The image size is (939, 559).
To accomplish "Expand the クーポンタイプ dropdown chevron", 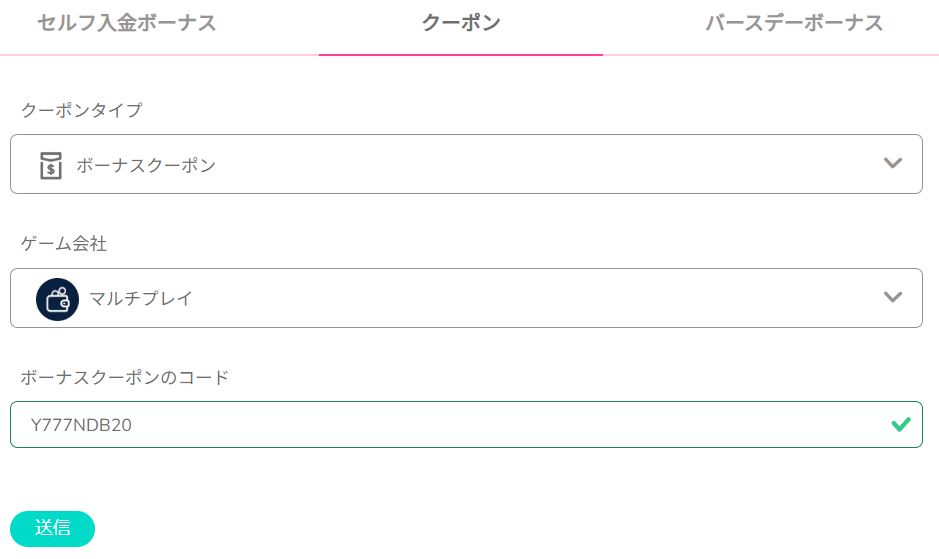I will pyautogui.click(x=893, y=163).
